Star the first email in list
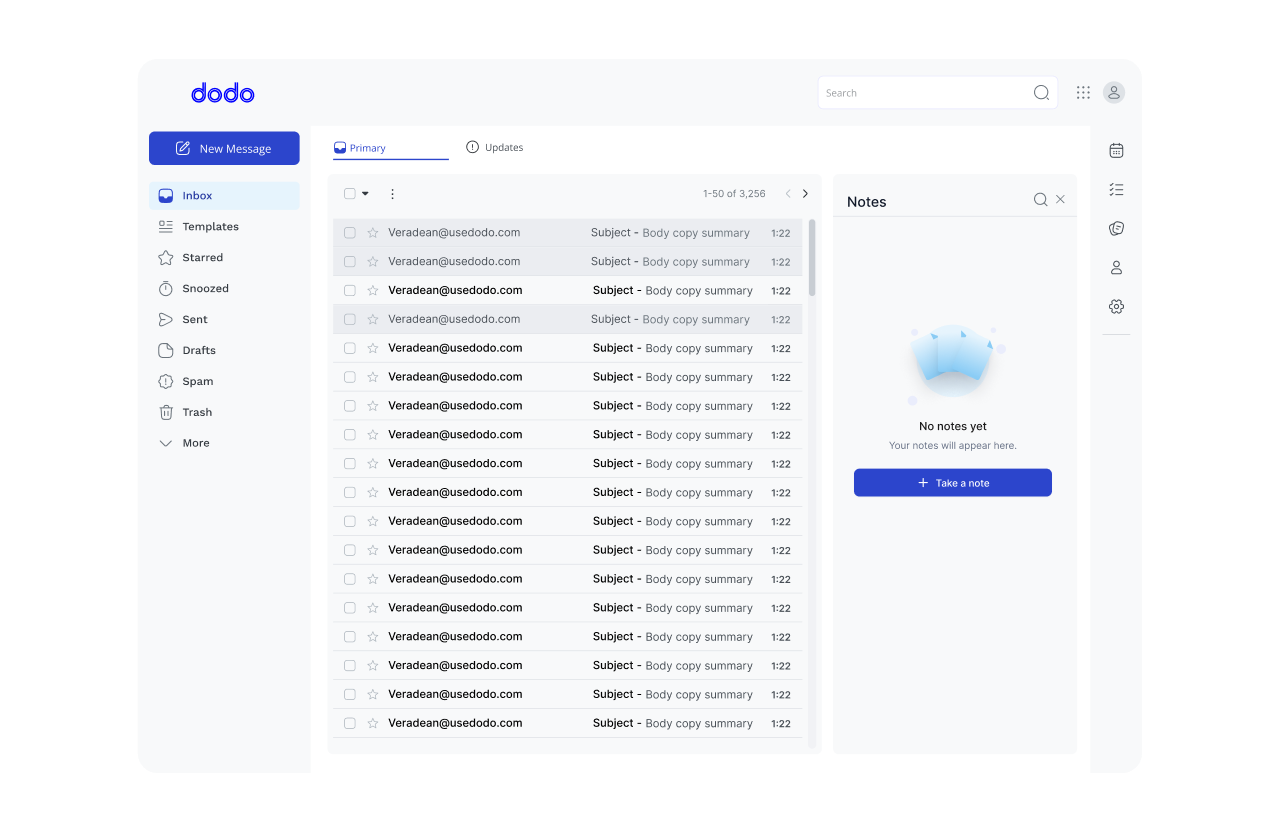 pos(373,233)
